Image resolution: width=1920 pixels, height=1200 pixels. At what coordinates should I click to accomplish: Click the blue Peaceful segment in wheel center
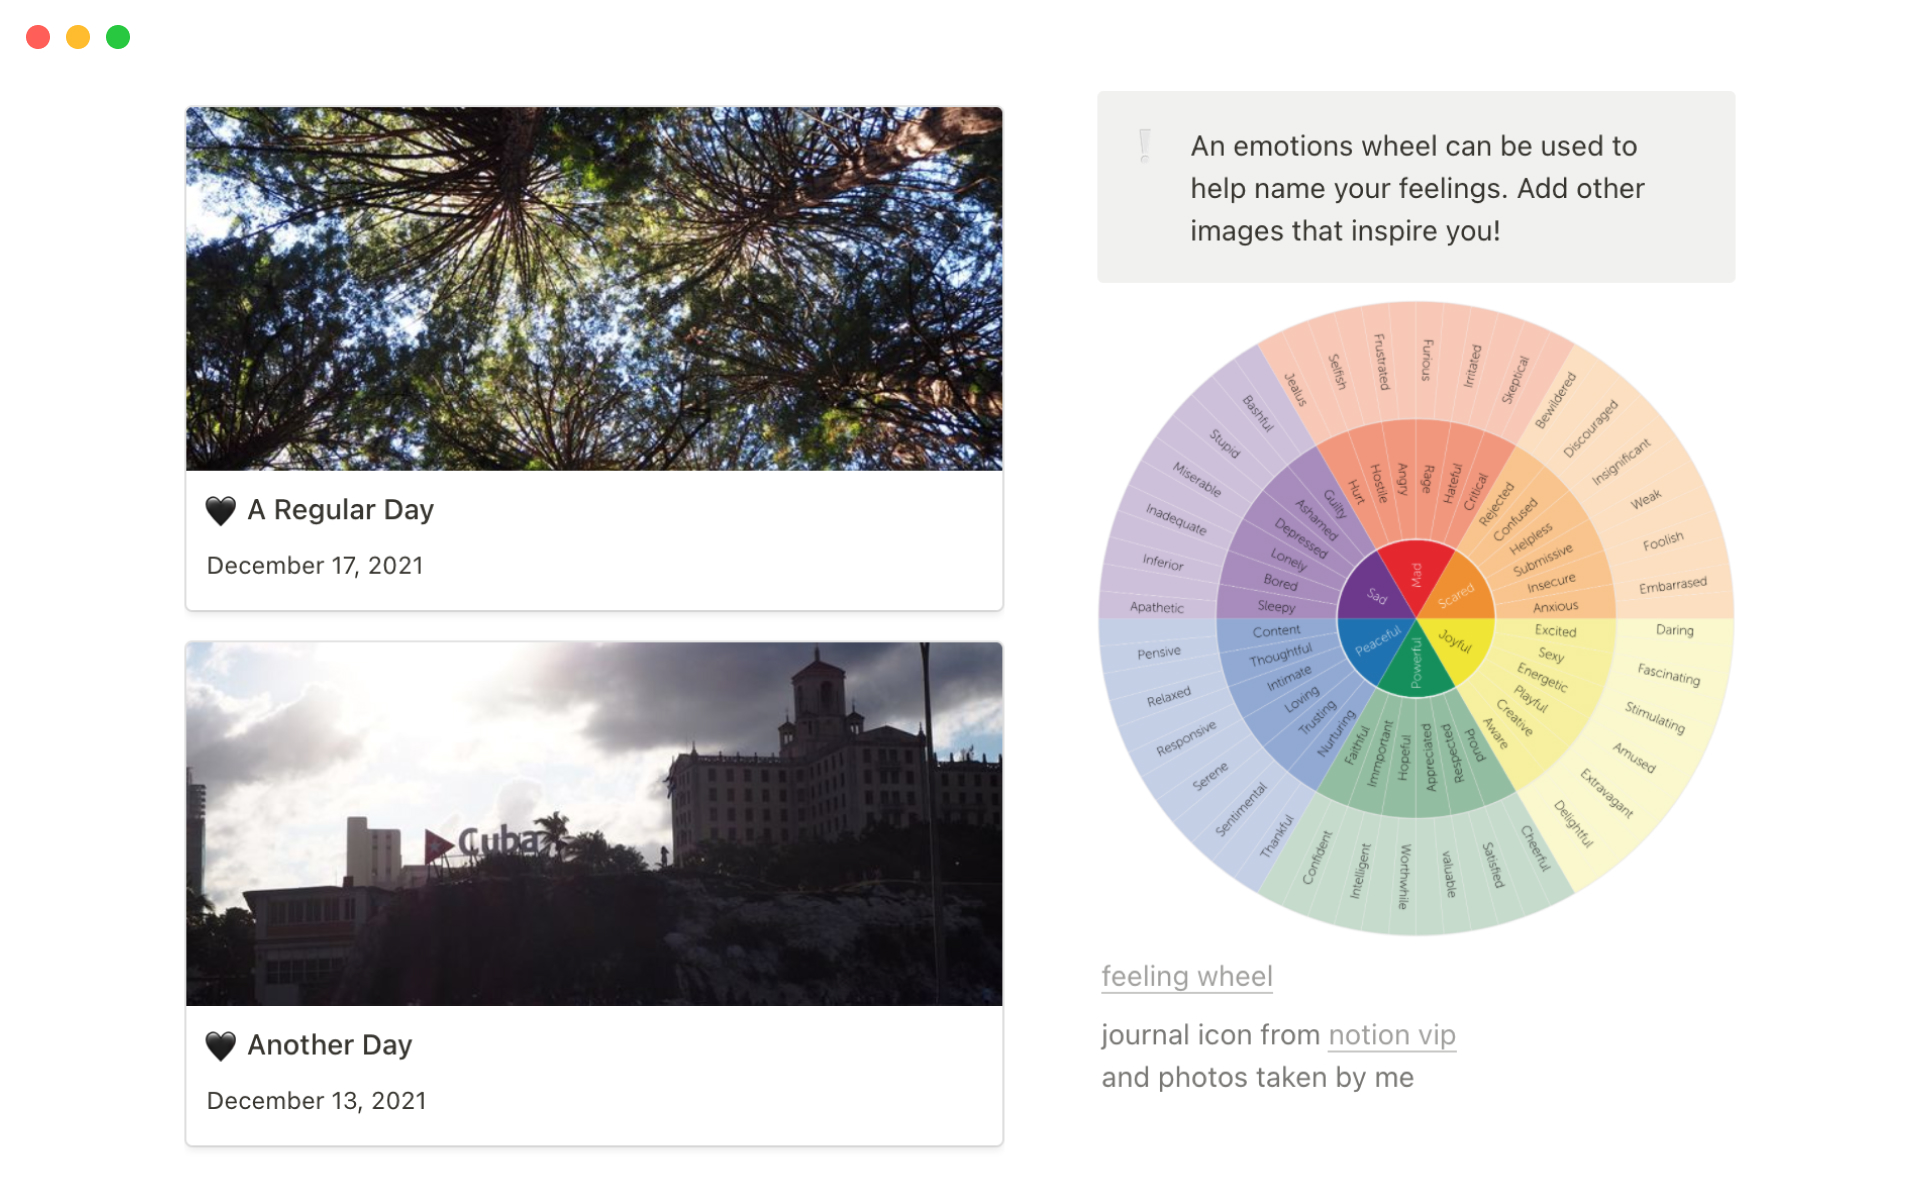click(x=1375, y=643)
